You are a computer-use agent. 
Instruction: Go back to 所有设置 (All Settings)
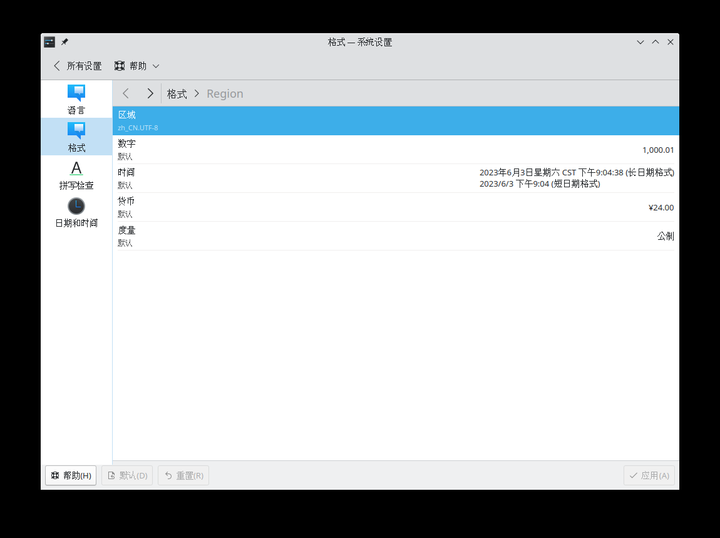point(77,66)
